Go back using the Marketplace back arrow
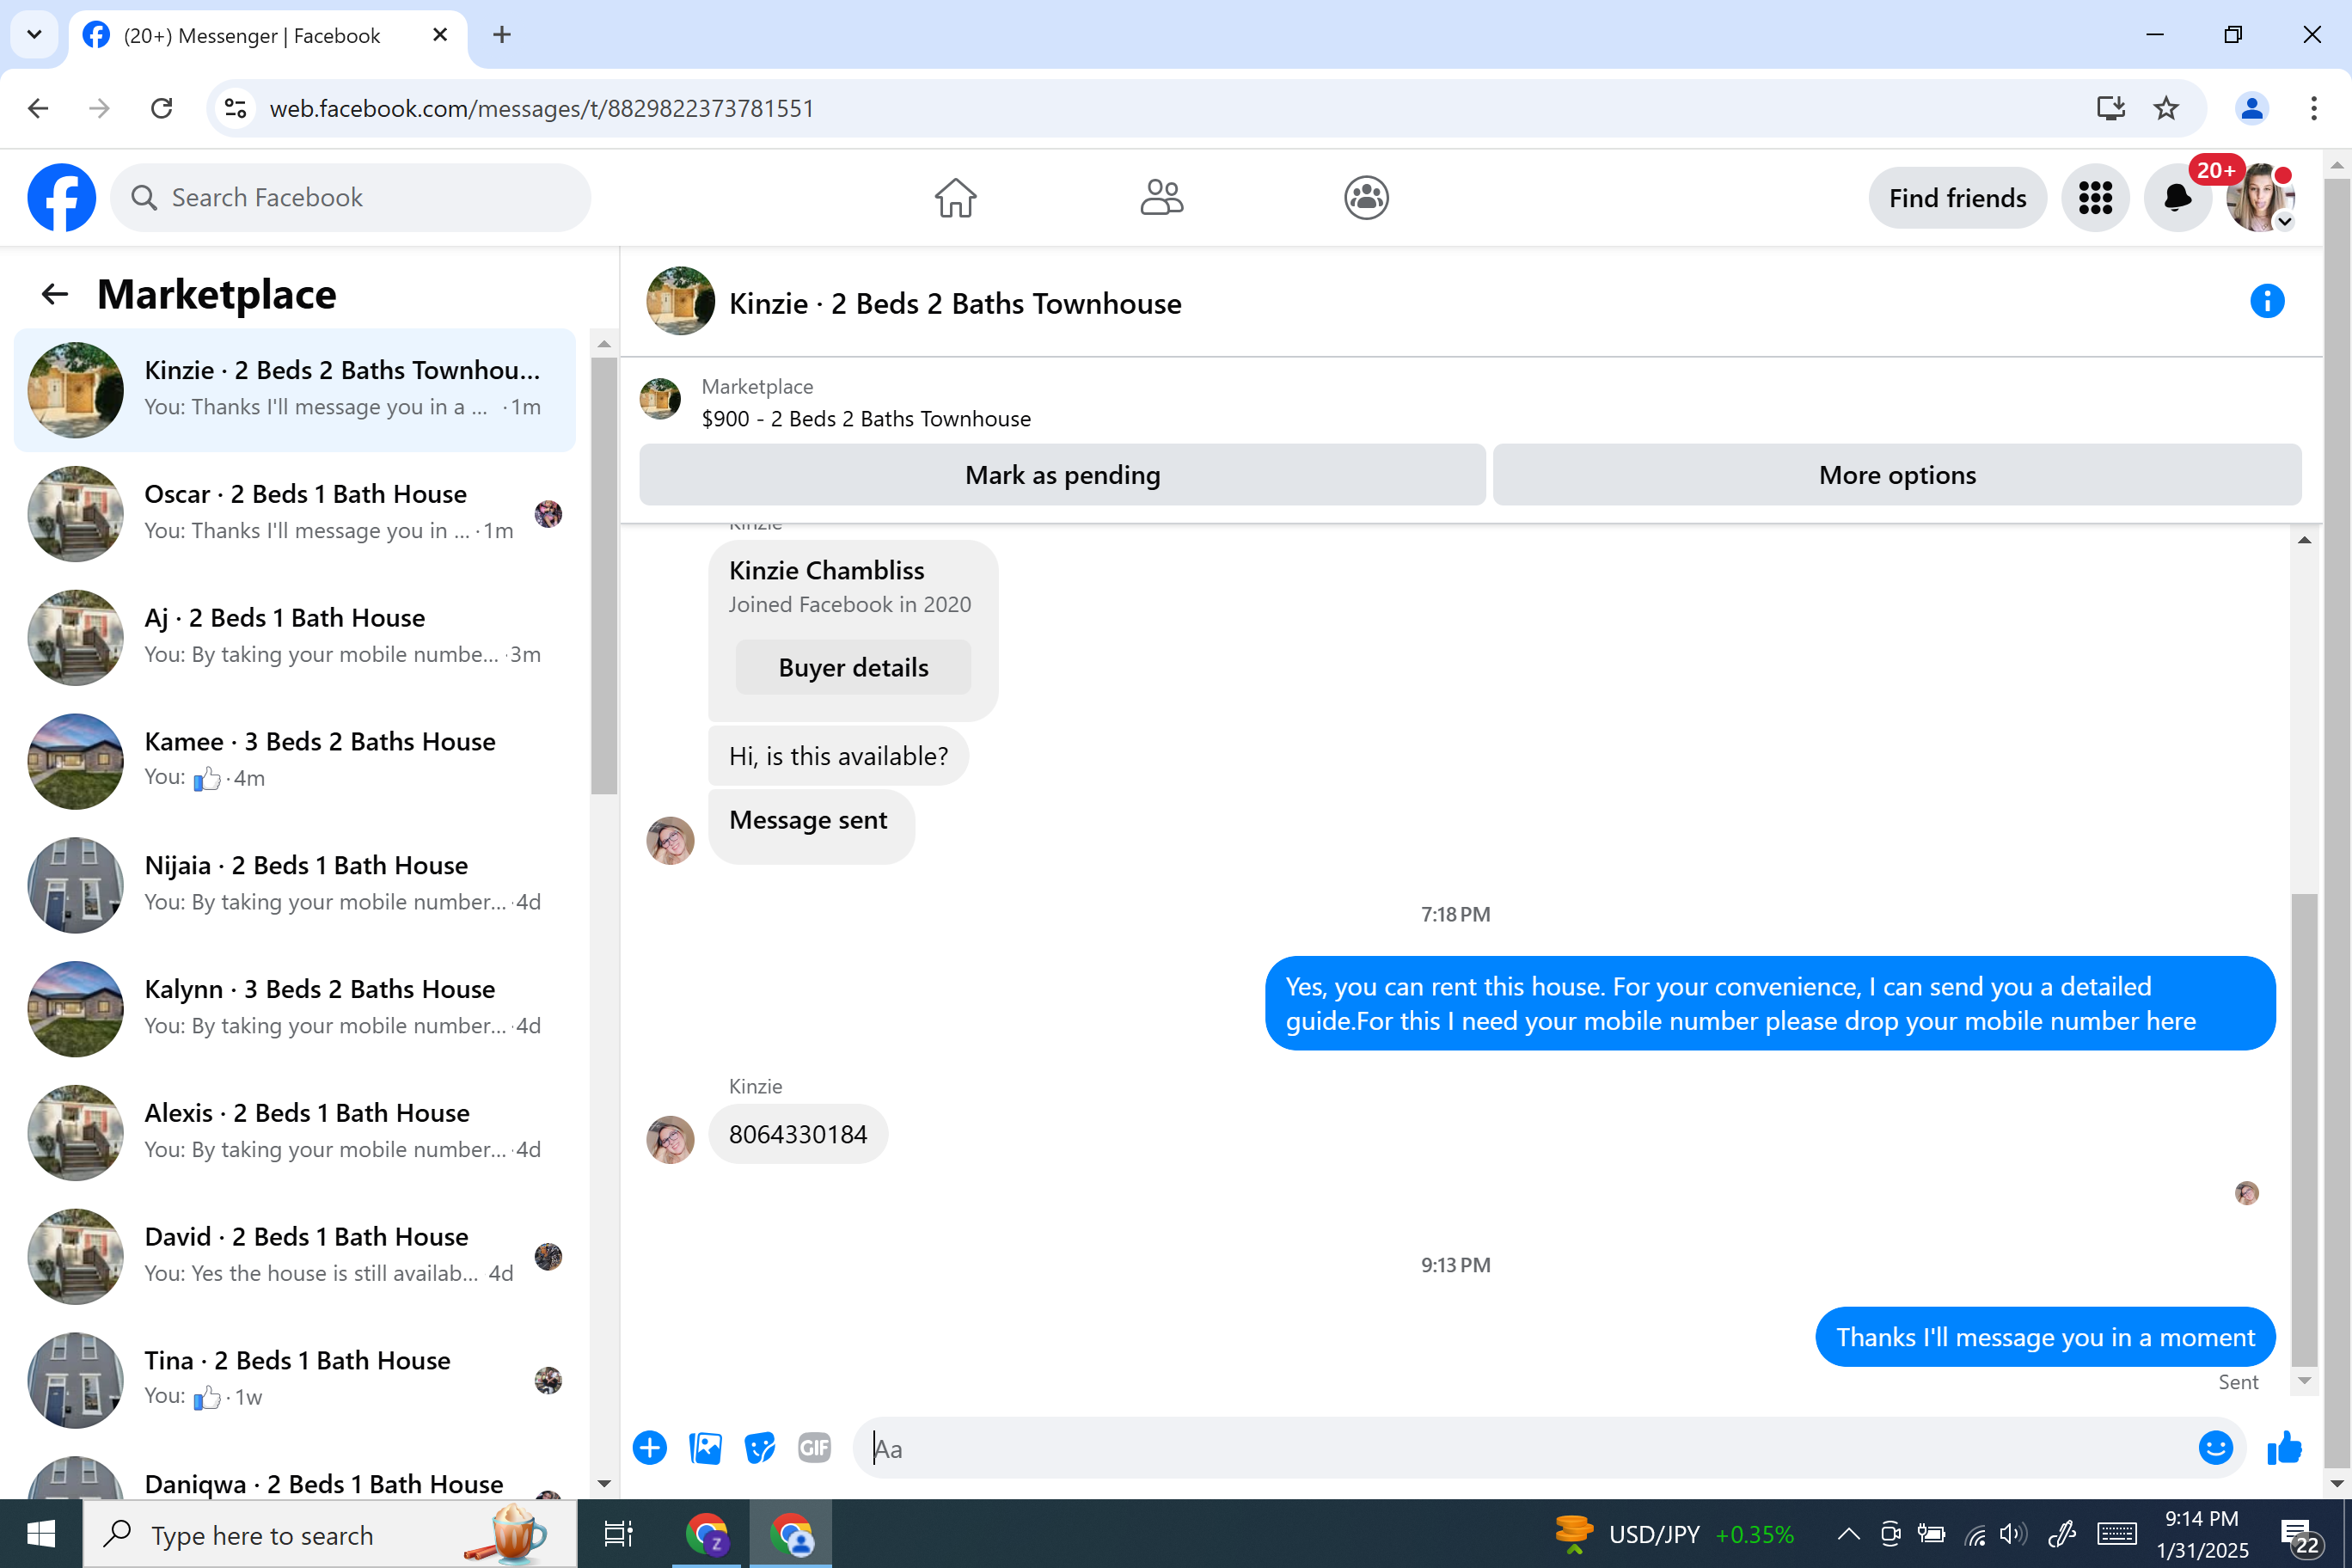This screenshot has height=1568, width=2352. (x=54, y=294)
